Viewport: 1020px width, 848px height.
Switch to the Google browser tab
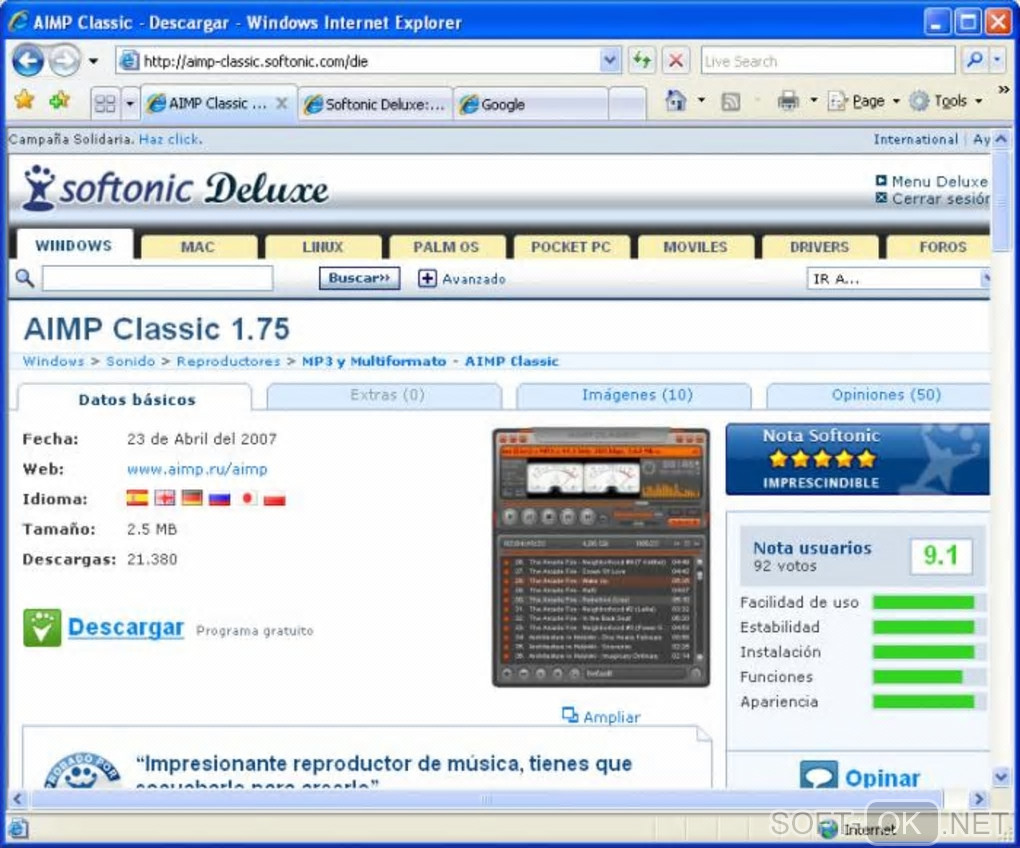[531, 104]
